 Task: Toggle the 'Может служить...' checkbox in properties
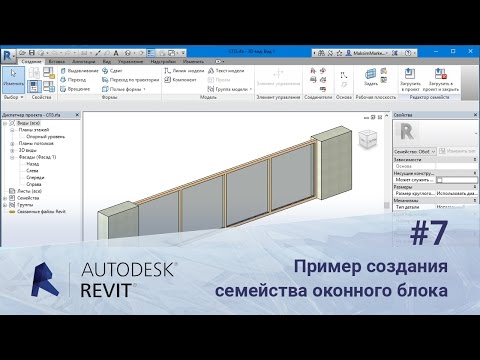click(x=440, y=180)
